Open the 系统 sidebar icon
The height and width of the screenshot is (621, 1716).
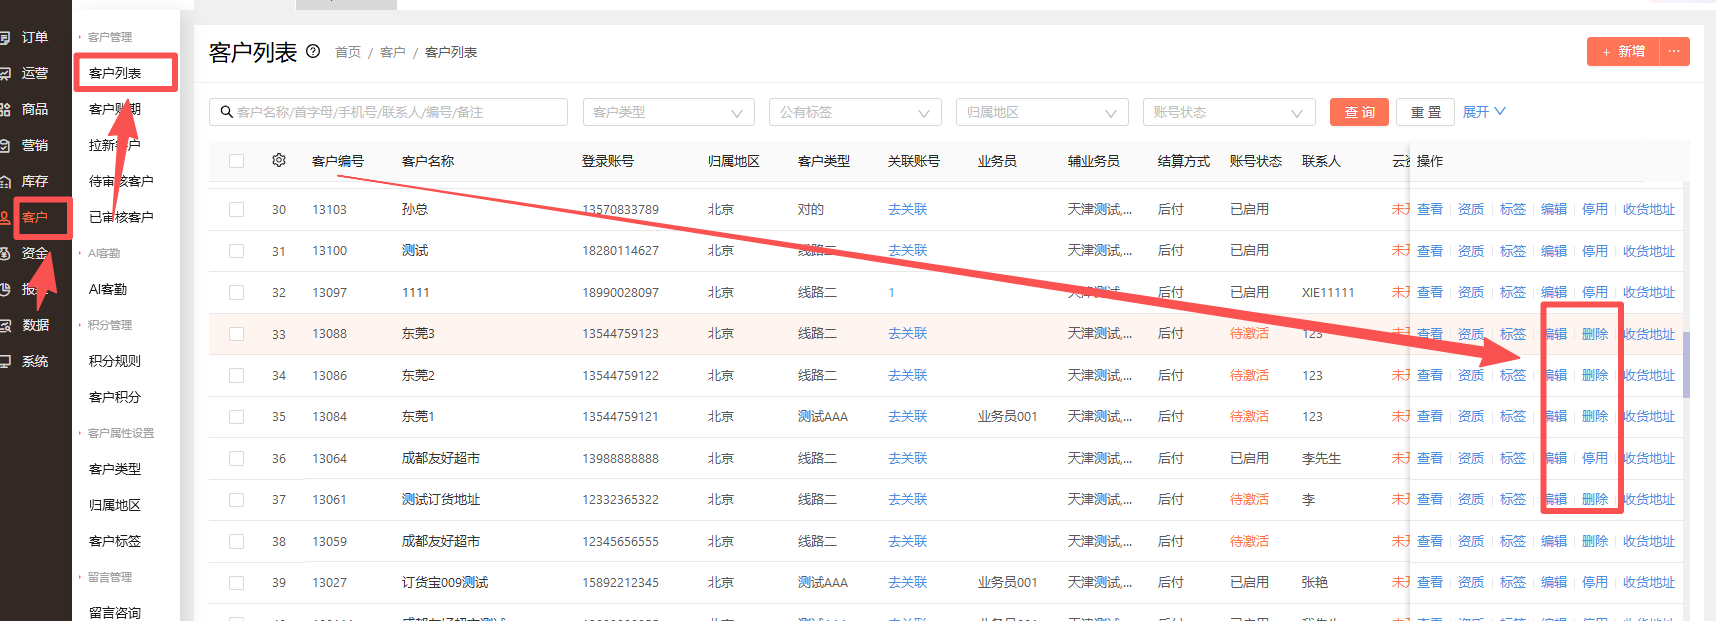(6, 361)
